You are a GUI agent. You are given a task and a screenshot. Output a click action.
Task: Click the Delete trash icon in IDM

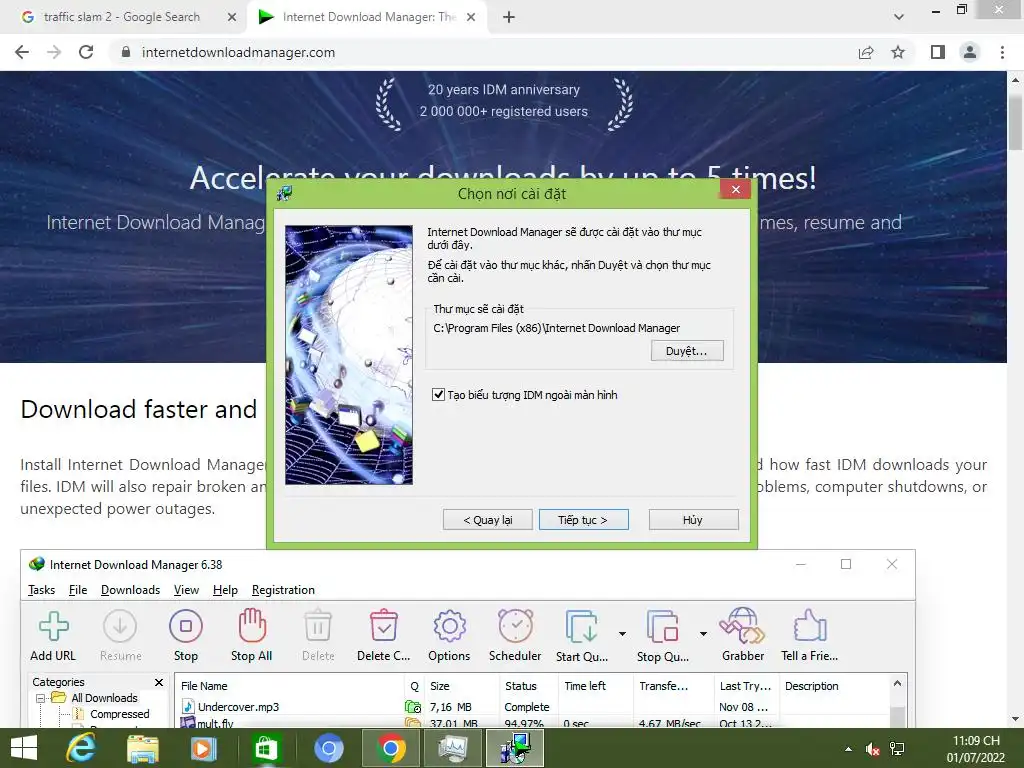point(318,626)
